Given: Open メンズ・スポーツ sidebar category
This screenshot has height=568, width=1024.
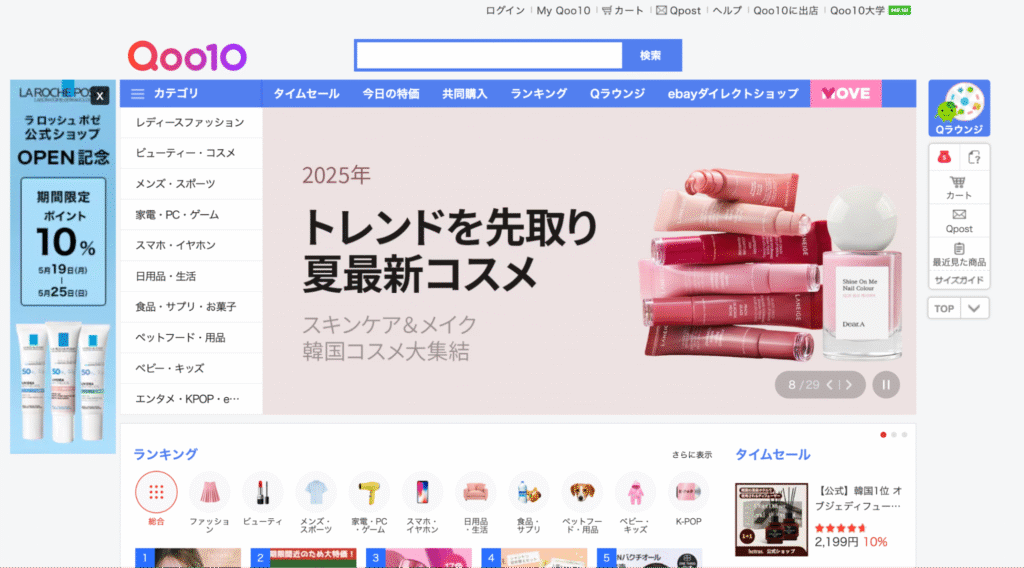Looking at the screenshot, I should [175, 184].
